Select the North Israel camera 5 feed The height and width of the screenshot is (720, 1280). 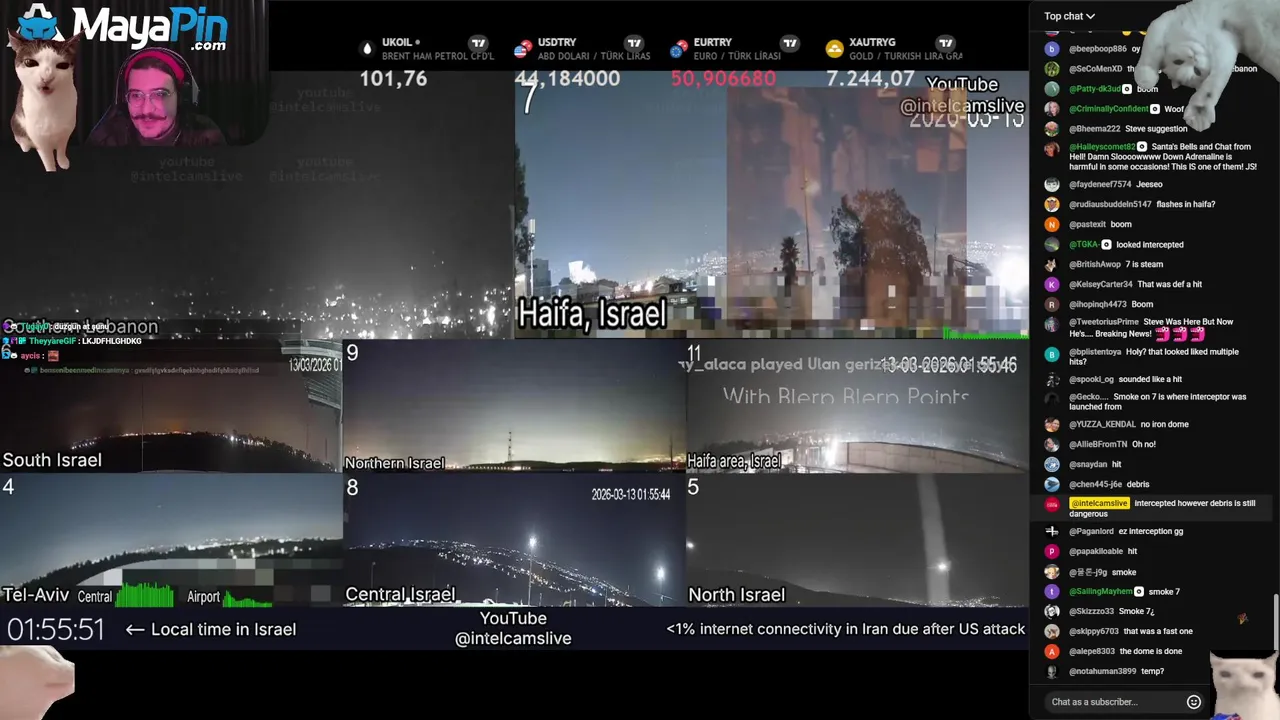click(x=856, y=541)
